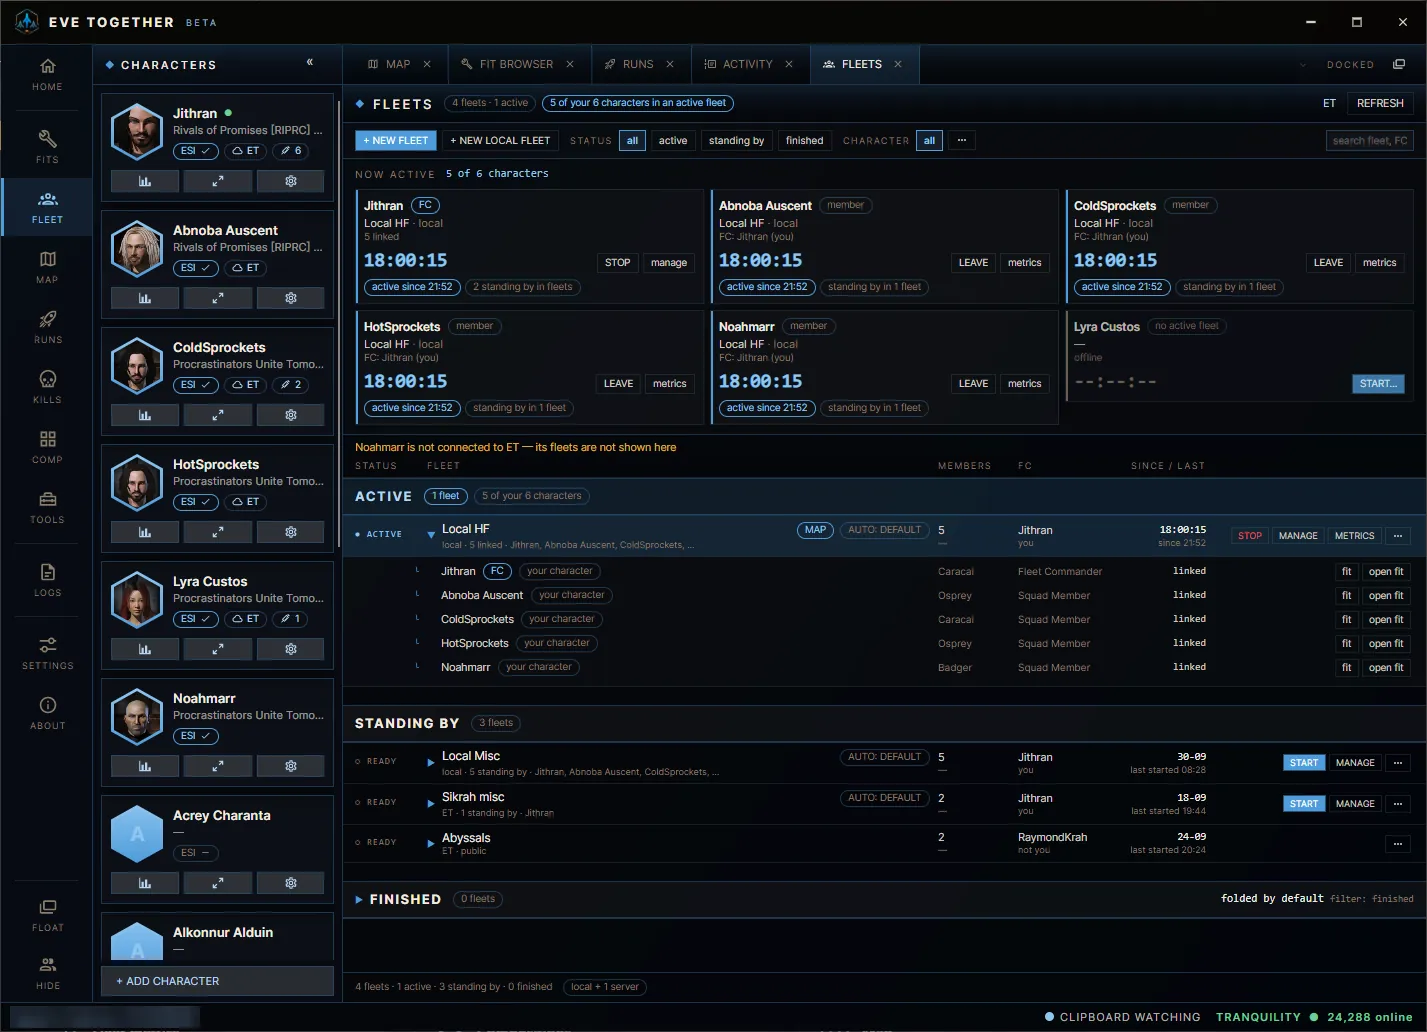Image resolution: width=1427 pixels, height=1032 pixels.
Task: Open the Tools sidebar section
Action: coord(47,507)
